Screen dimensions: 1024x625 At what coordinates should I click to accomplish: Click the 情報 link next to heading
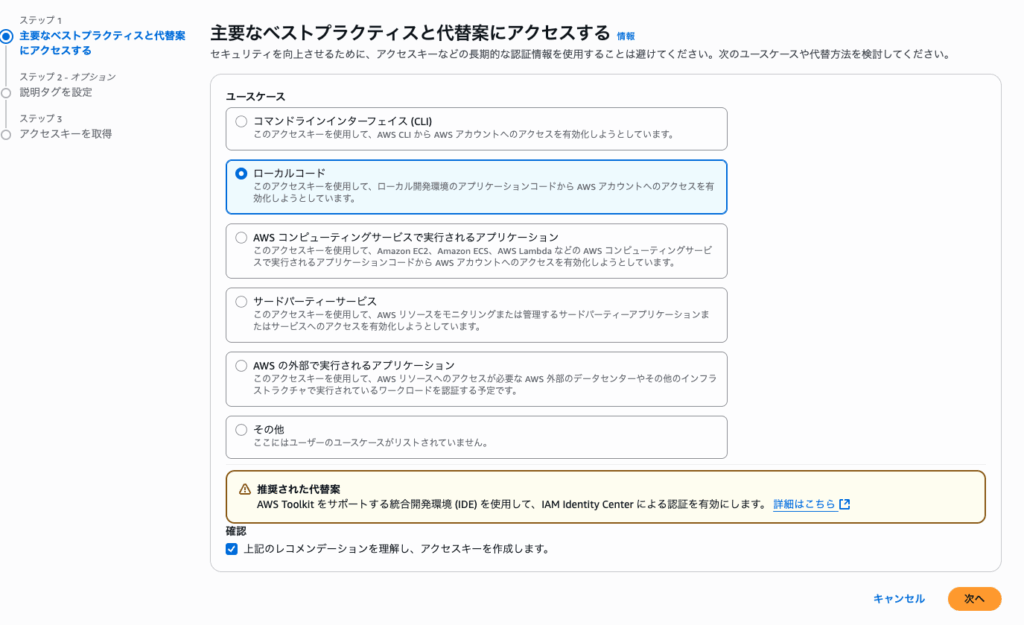(626, 37)
